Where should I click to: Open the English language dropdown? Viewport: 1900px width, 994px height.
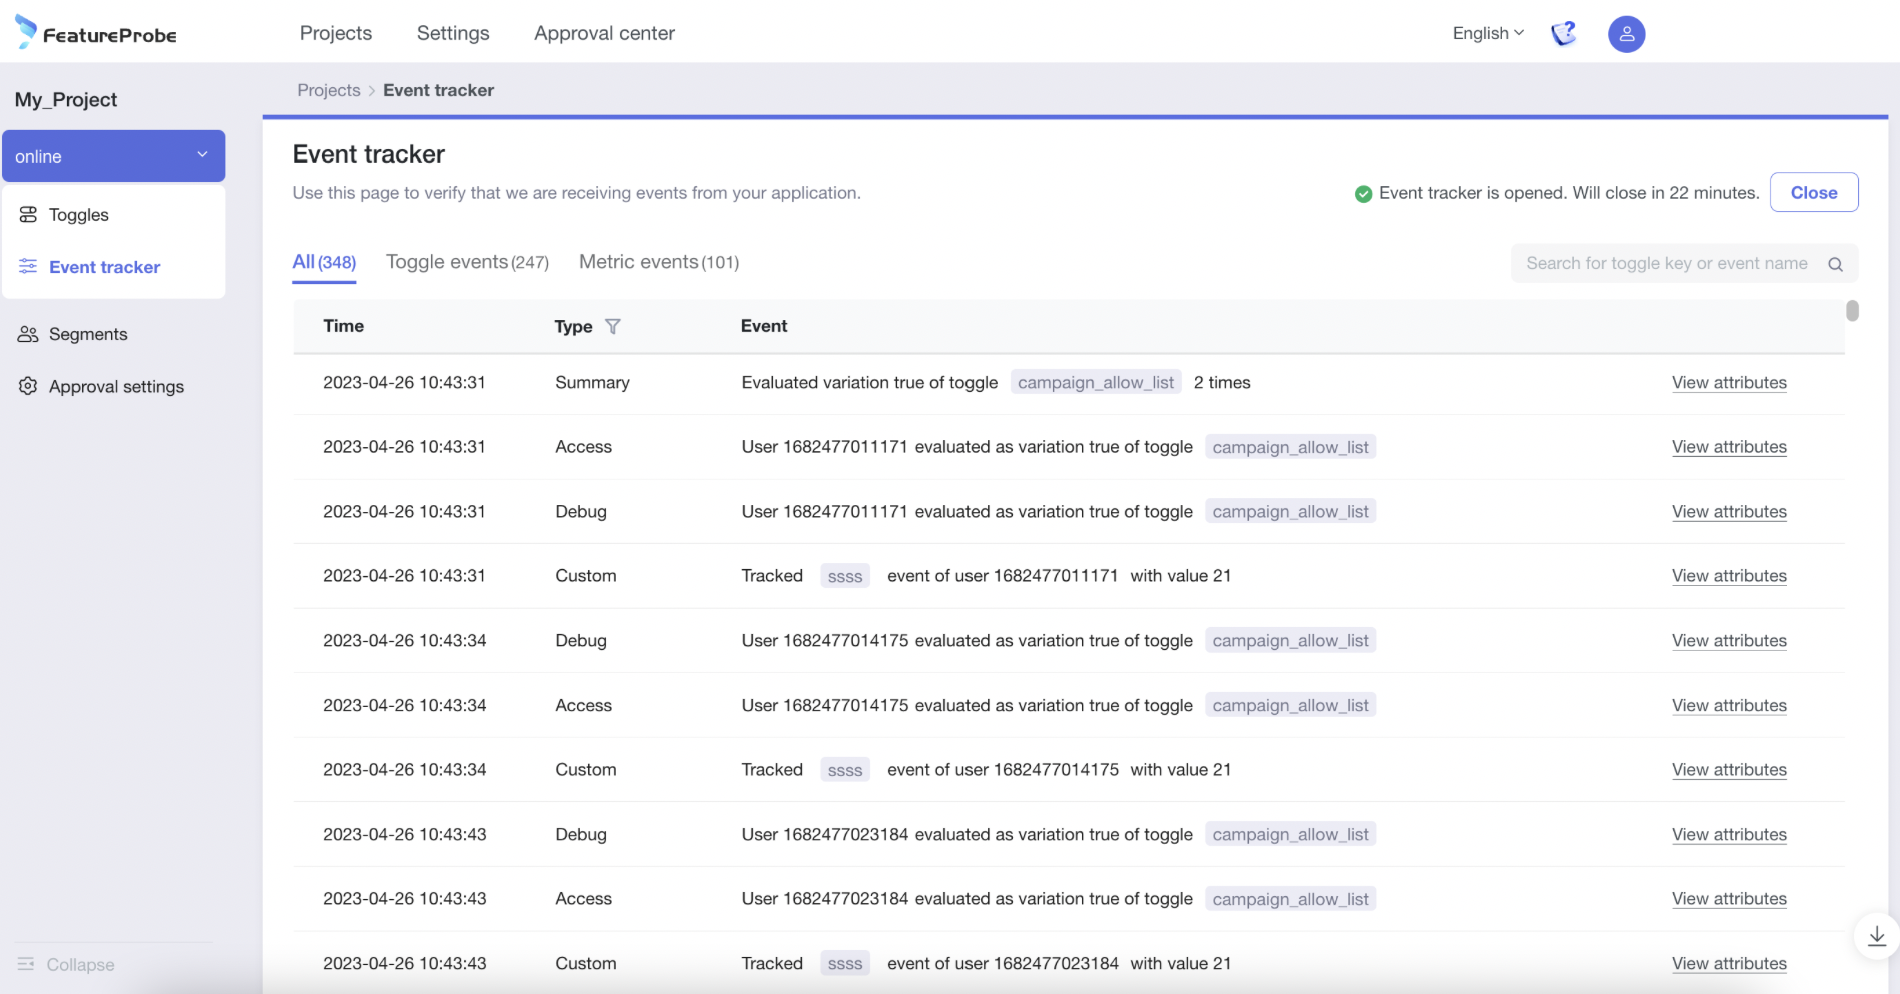tap(1488, 33)
